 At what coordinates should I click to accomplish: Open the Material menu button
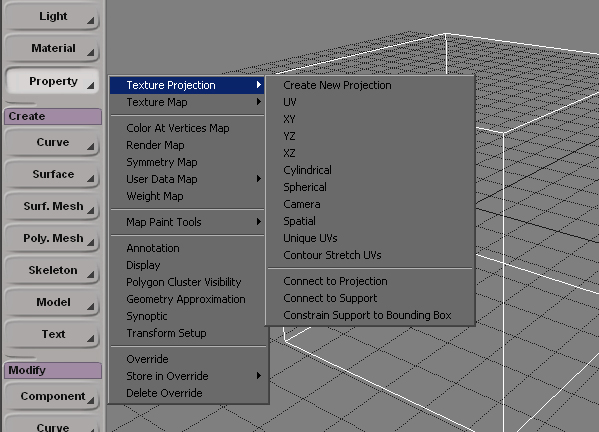[x=52, y=49]
